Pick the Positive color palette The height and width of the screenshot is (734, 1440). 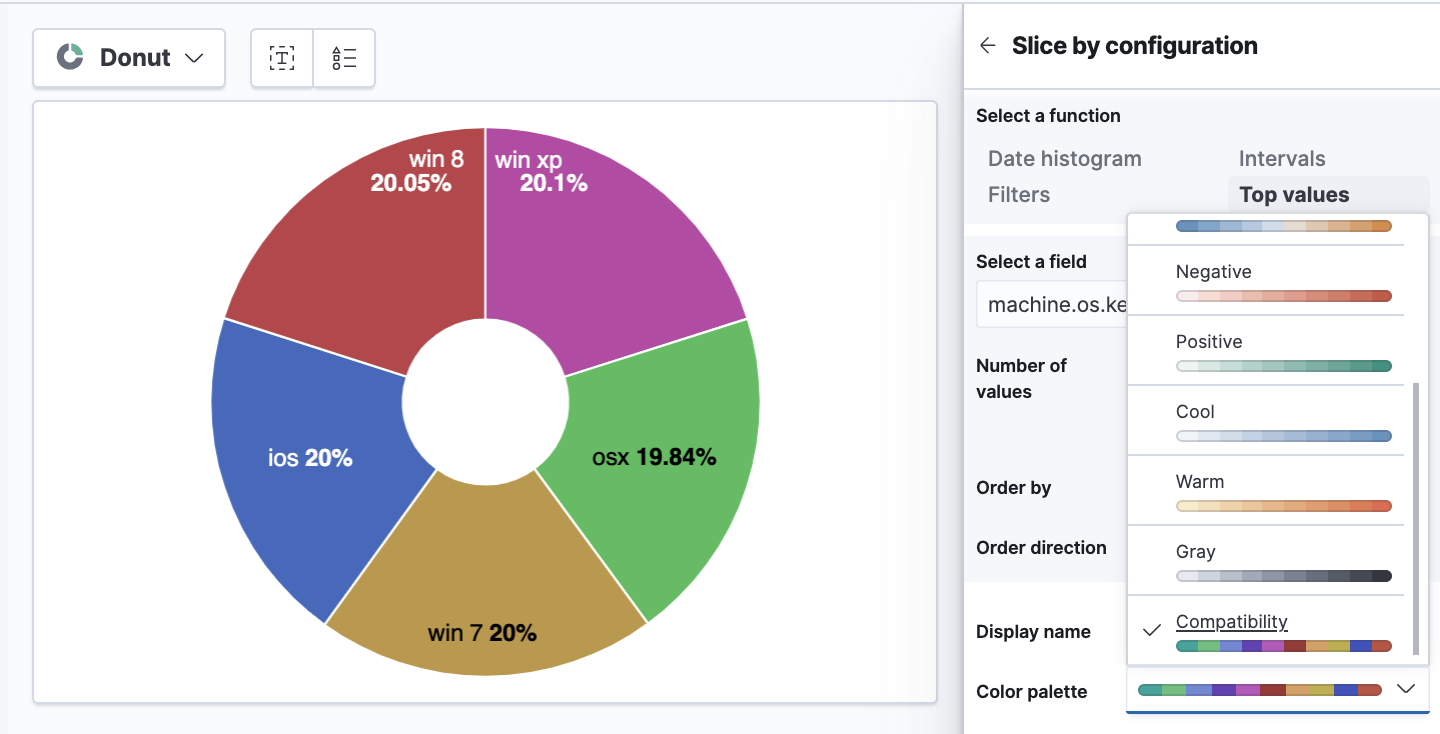point(1266,352)
